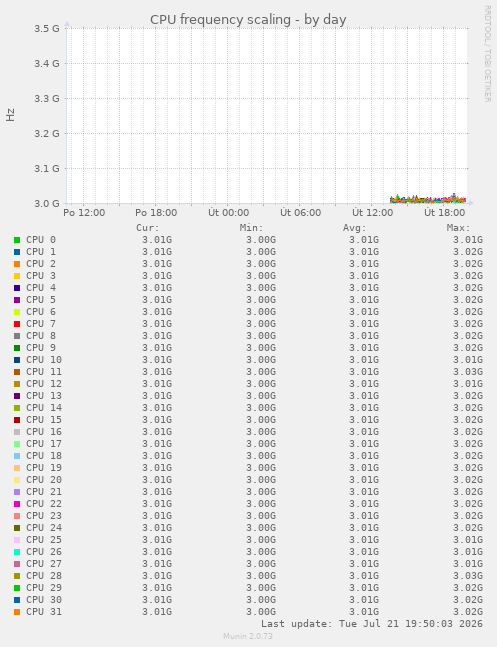This screenshot has width=497, height=647.
Task: Click the 'Út 12:00' x-axis label
Action: (x=373, y=213)
